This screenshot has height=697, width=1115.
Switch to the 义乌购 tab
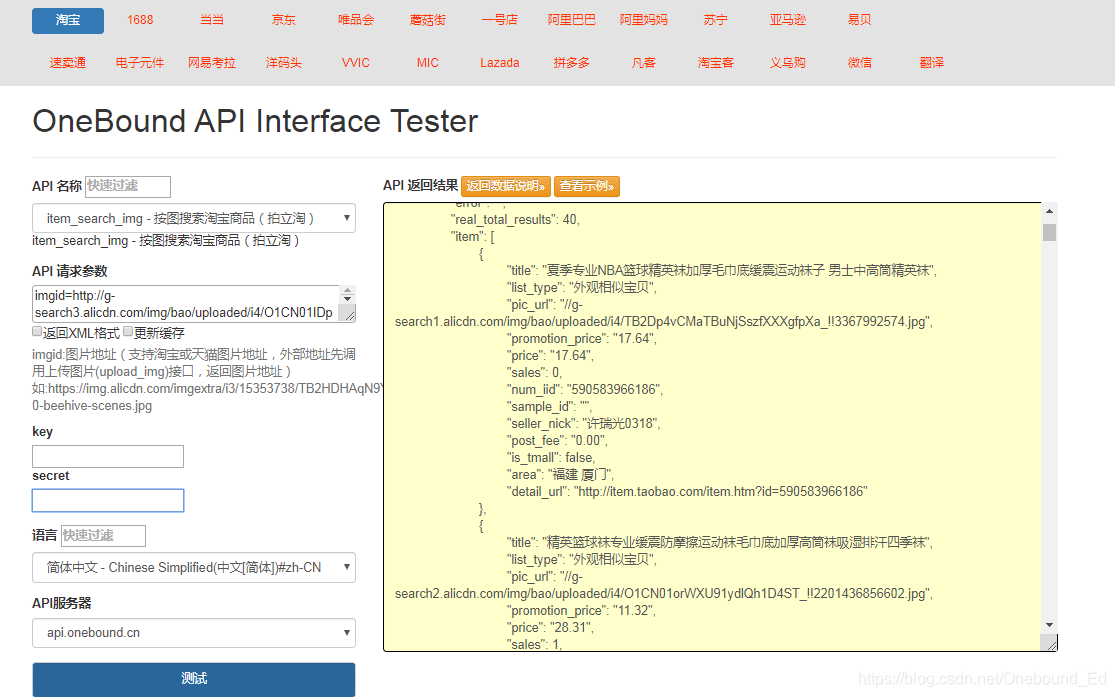[x=788, y=63]
